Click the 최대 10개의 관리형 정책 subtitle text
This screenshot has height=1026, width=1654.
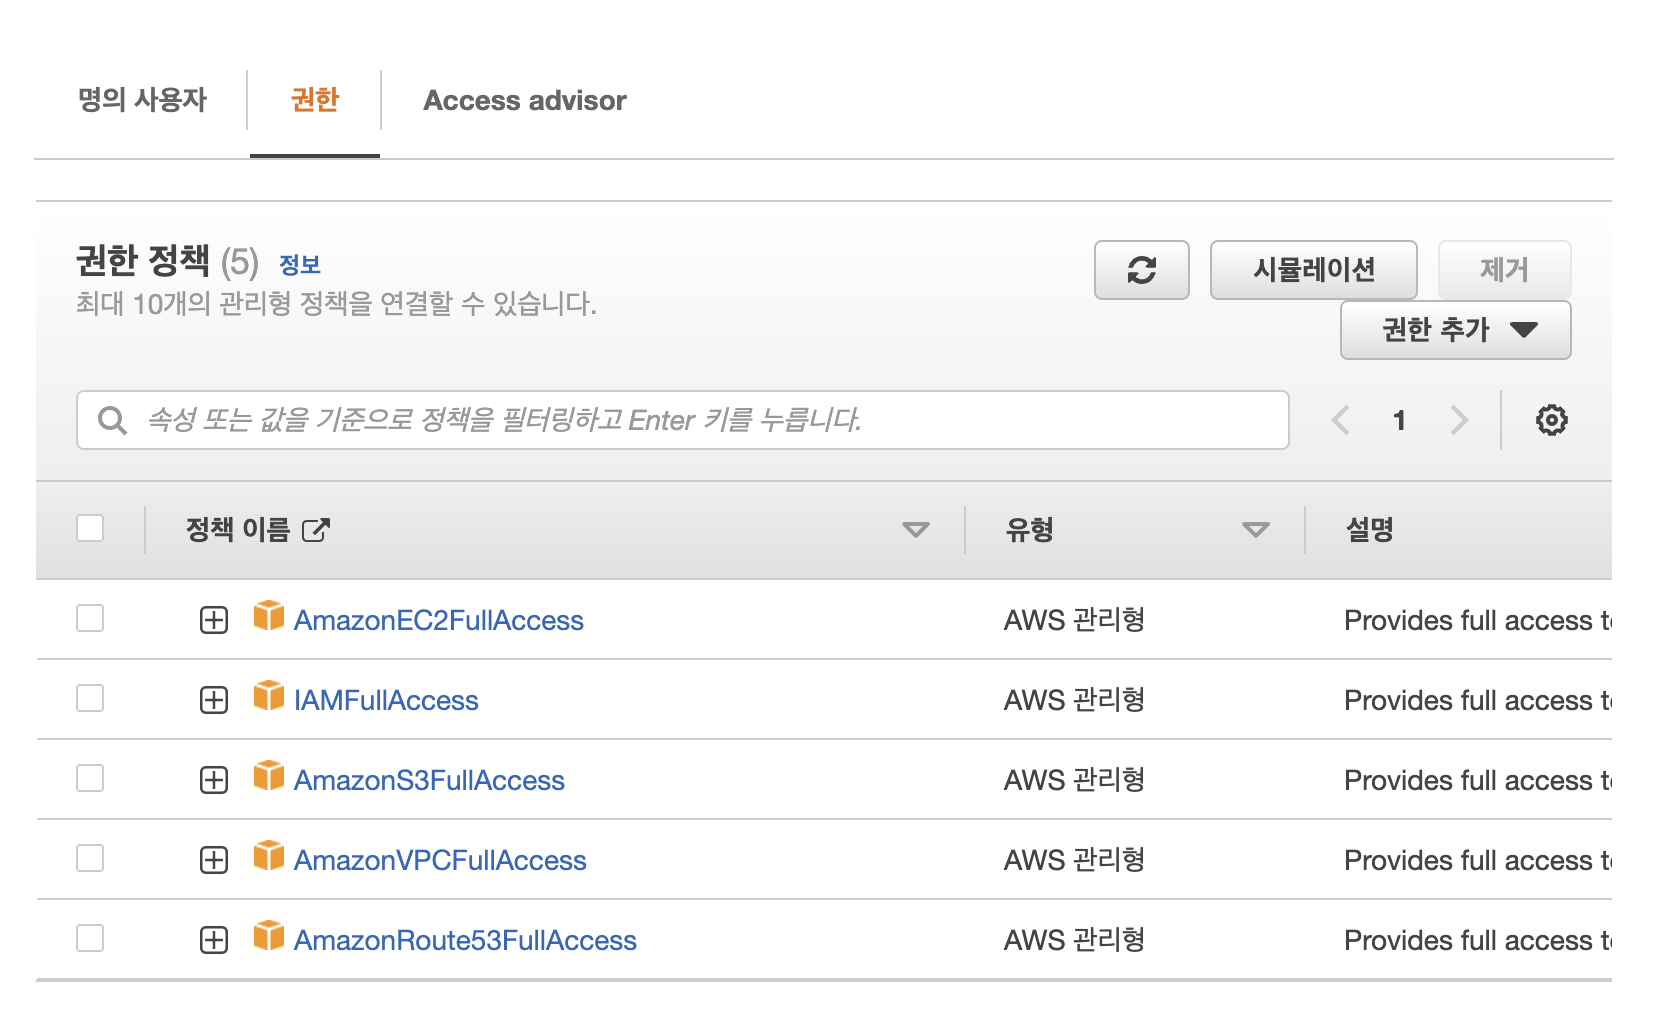336,304
